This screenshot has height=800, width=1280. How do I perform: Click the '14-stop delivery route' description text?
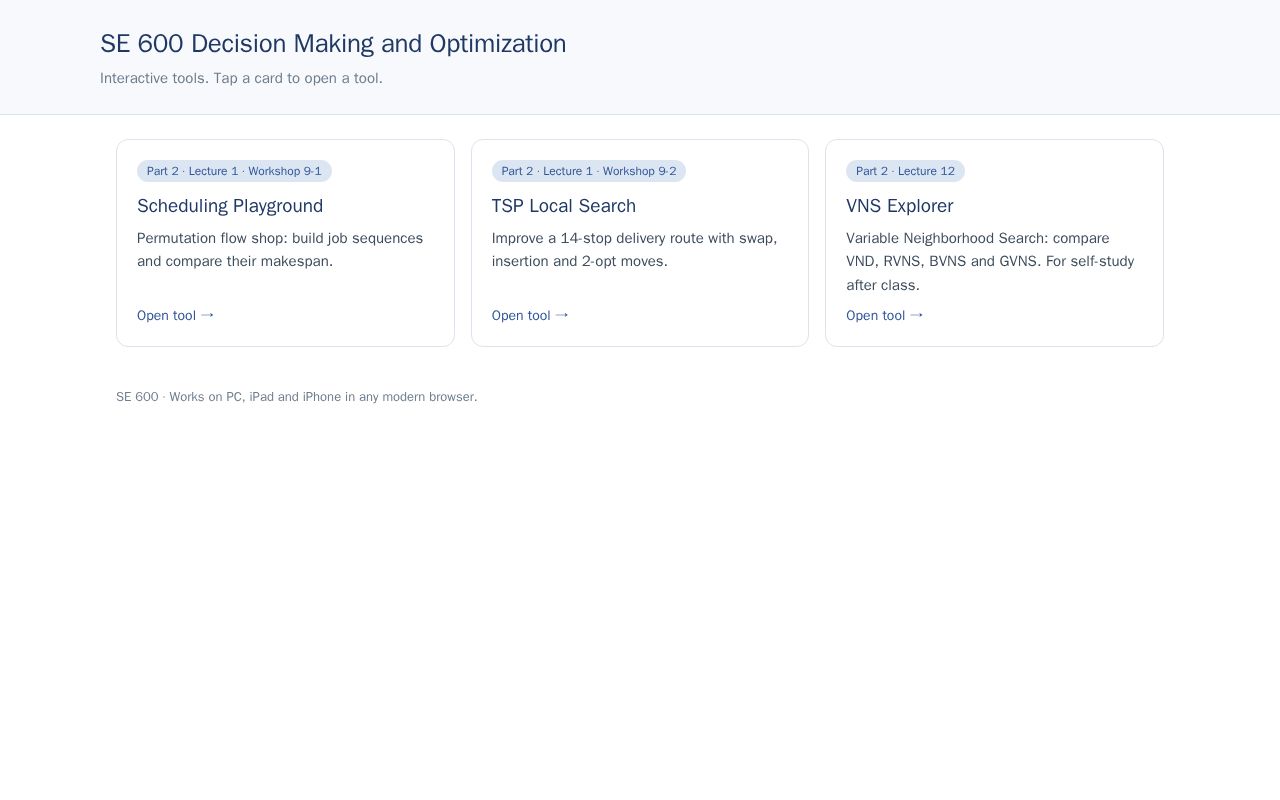[635, 250]
